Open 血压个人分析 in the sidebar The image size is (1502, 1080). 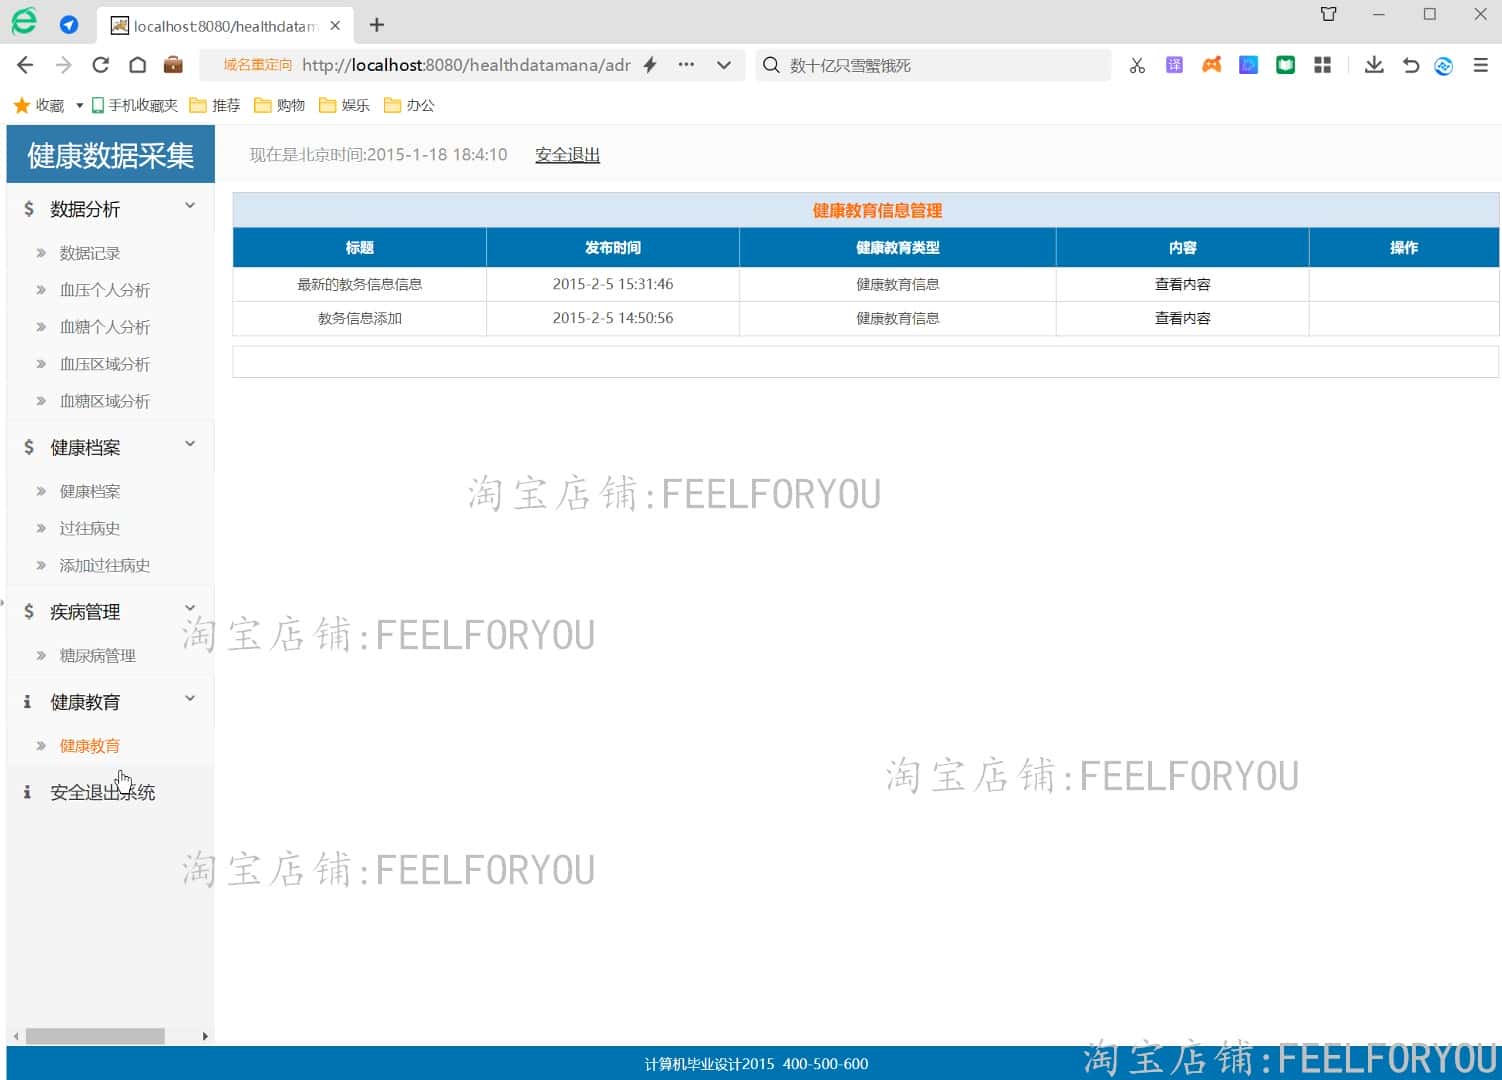(105, 290)
